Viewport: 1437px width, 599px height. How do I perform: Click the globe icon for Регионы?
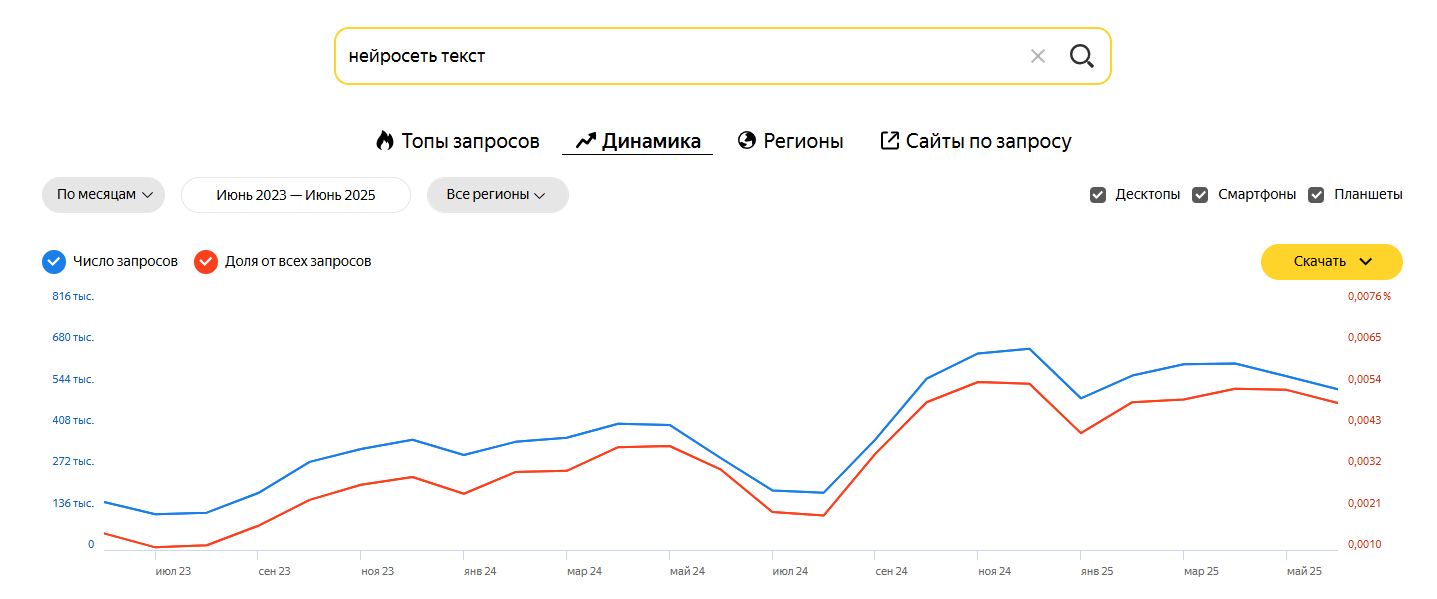coord(746,141)
